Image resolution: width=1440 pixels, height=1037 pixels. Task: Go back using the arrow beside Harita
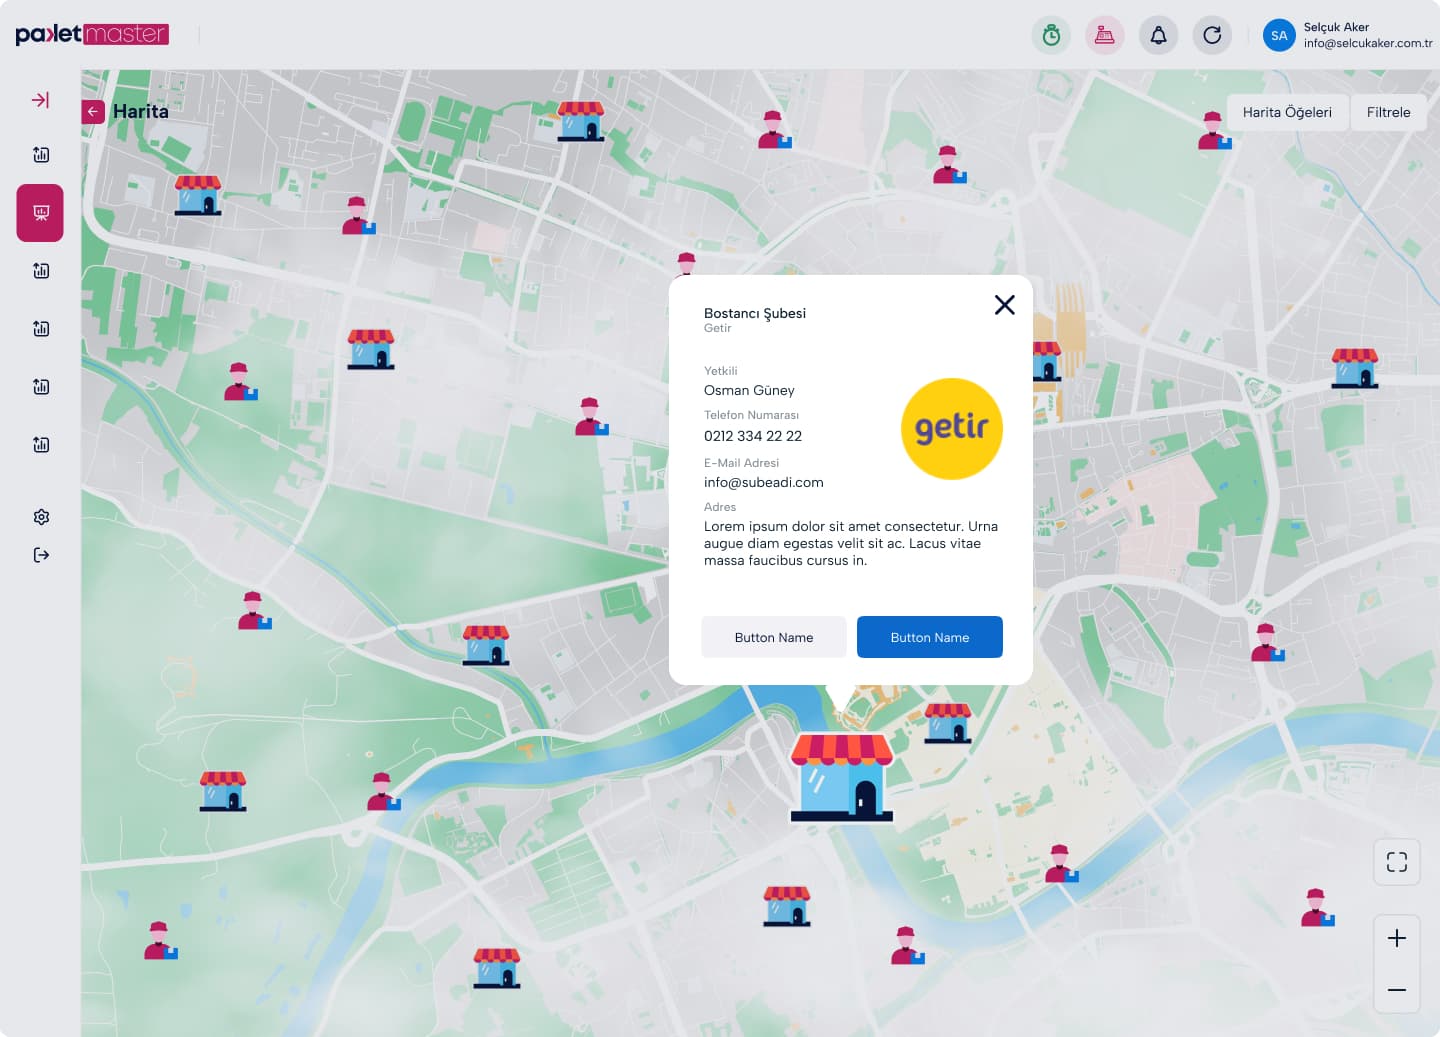[x=93, y=112]
